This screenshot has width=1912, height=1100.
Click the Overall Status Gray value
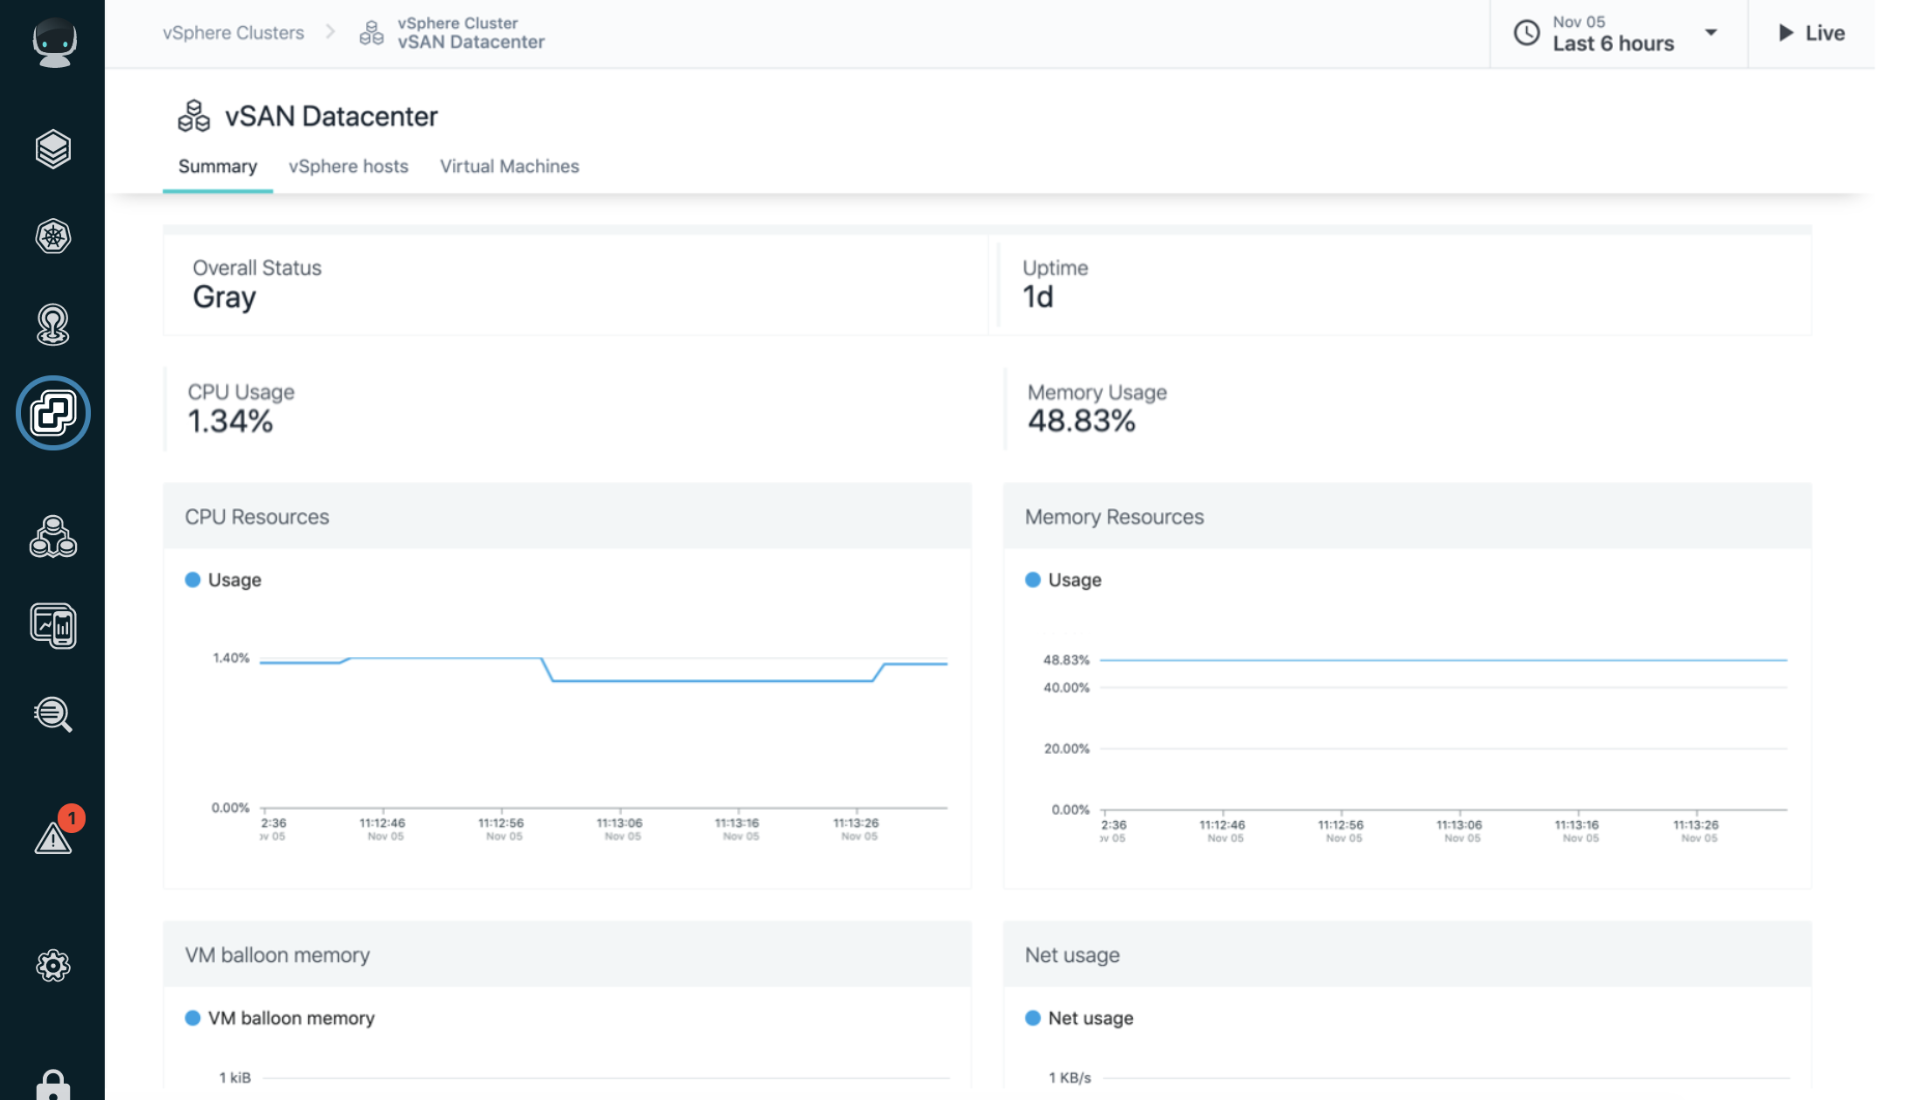click(x=224, y=297)
